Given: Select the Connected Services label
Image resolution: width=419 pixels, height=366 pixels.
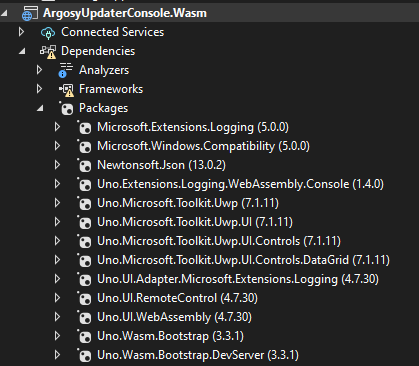Looking at the screenshot, I should pos(113,32).
